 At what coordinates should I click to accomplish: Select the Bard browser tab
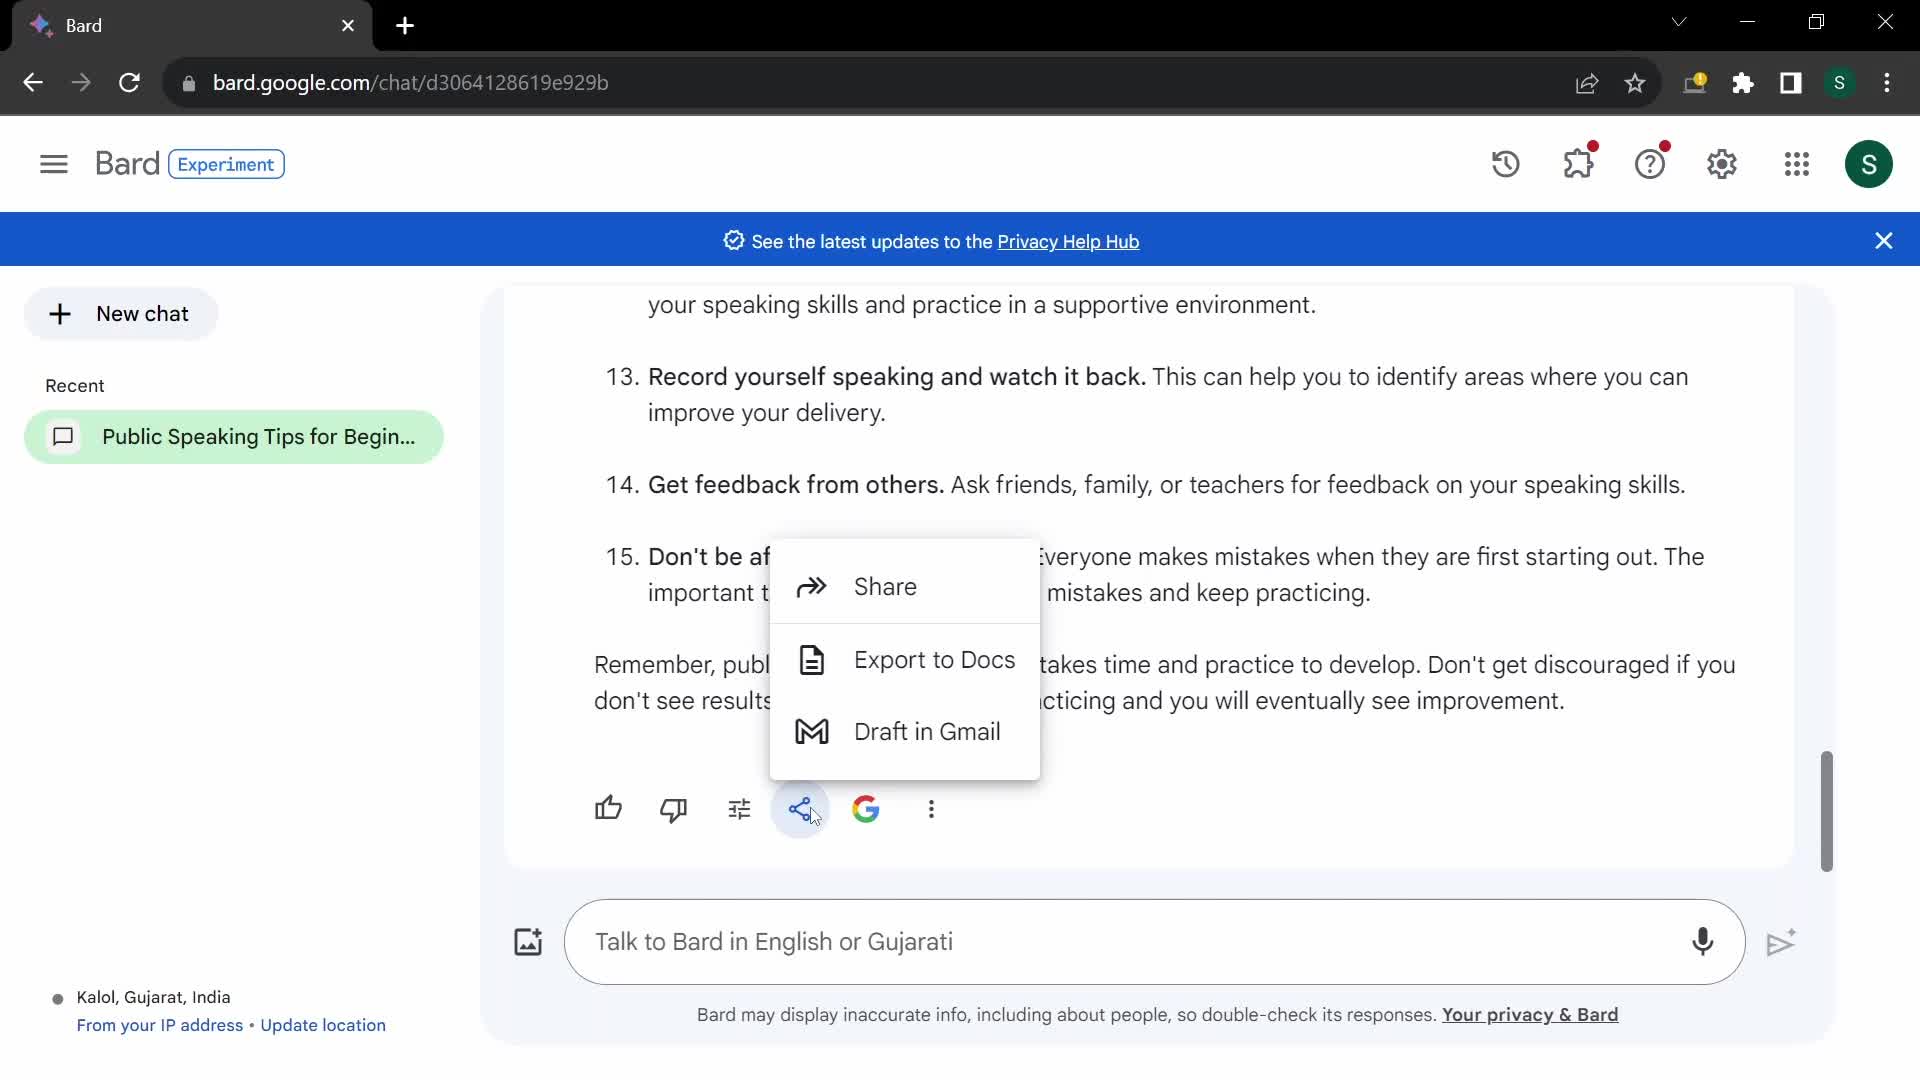pos(192,26)
